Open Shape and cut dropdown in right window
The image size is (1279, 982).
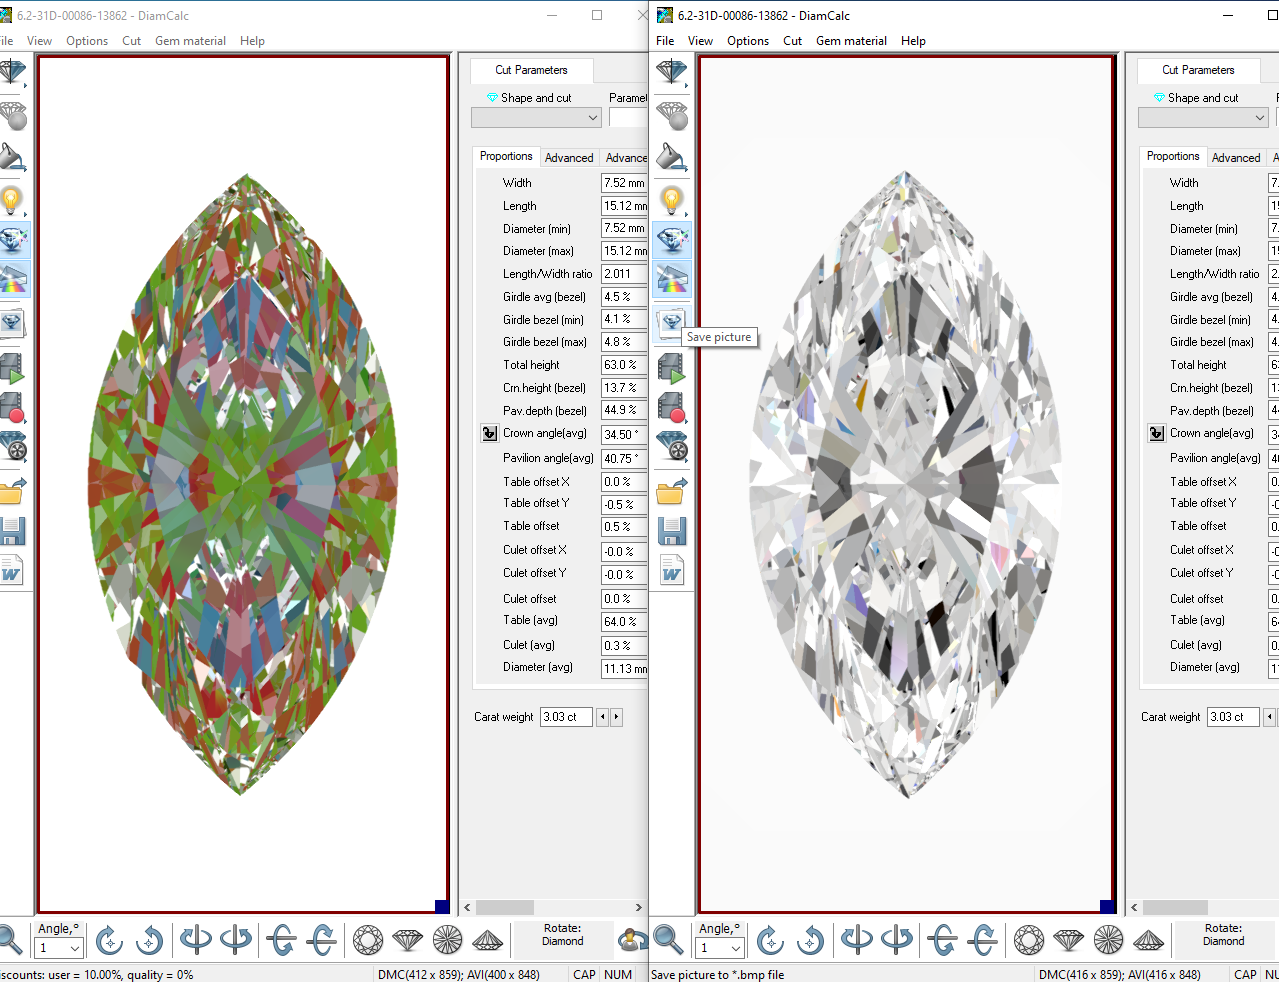[1204, 117]
